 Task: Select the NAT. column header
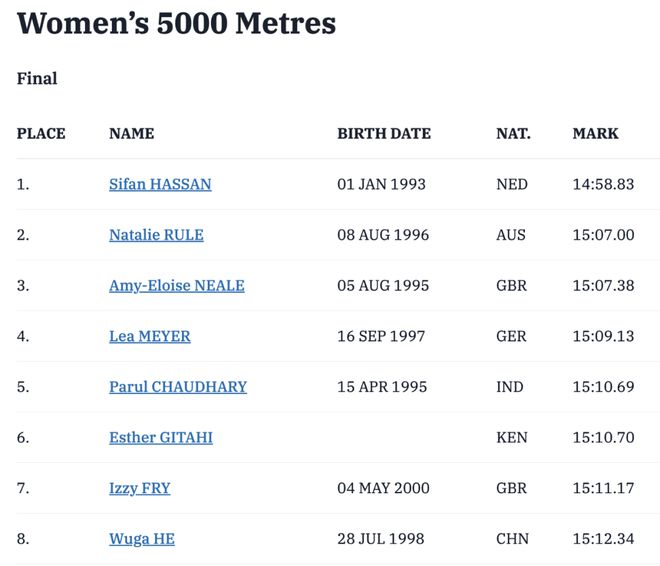(x=513, y=133)
